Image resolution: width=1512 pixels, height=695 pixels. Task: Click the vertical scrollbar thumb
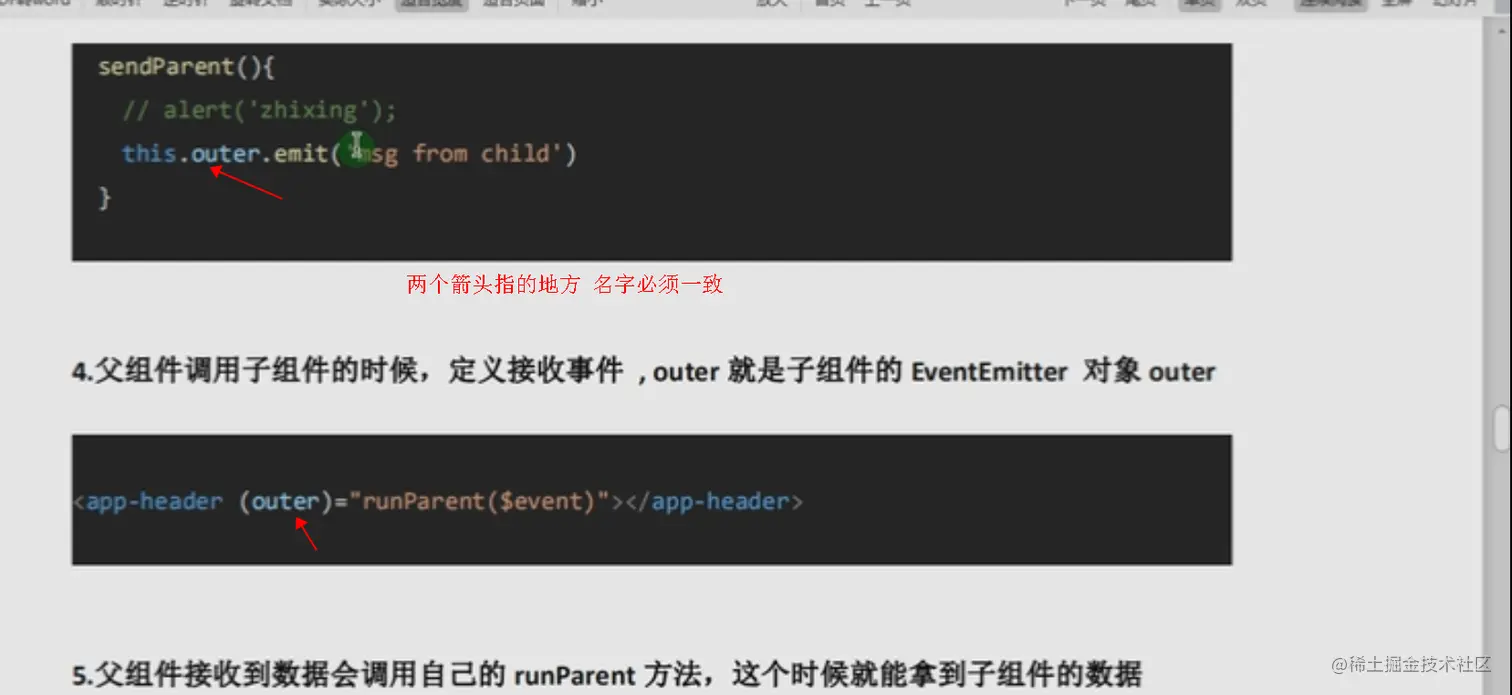[1501, 429]
